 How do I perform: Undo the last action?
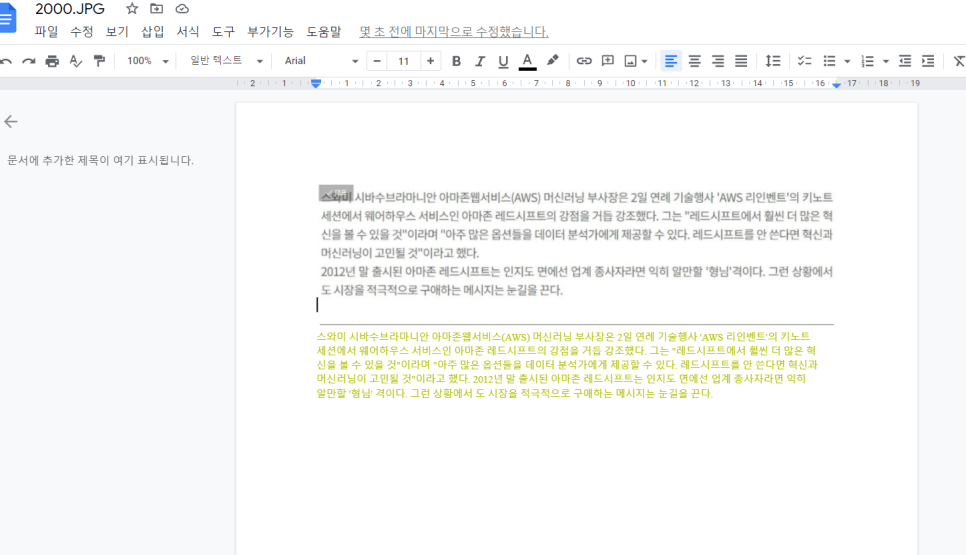(x=6, y=61)
